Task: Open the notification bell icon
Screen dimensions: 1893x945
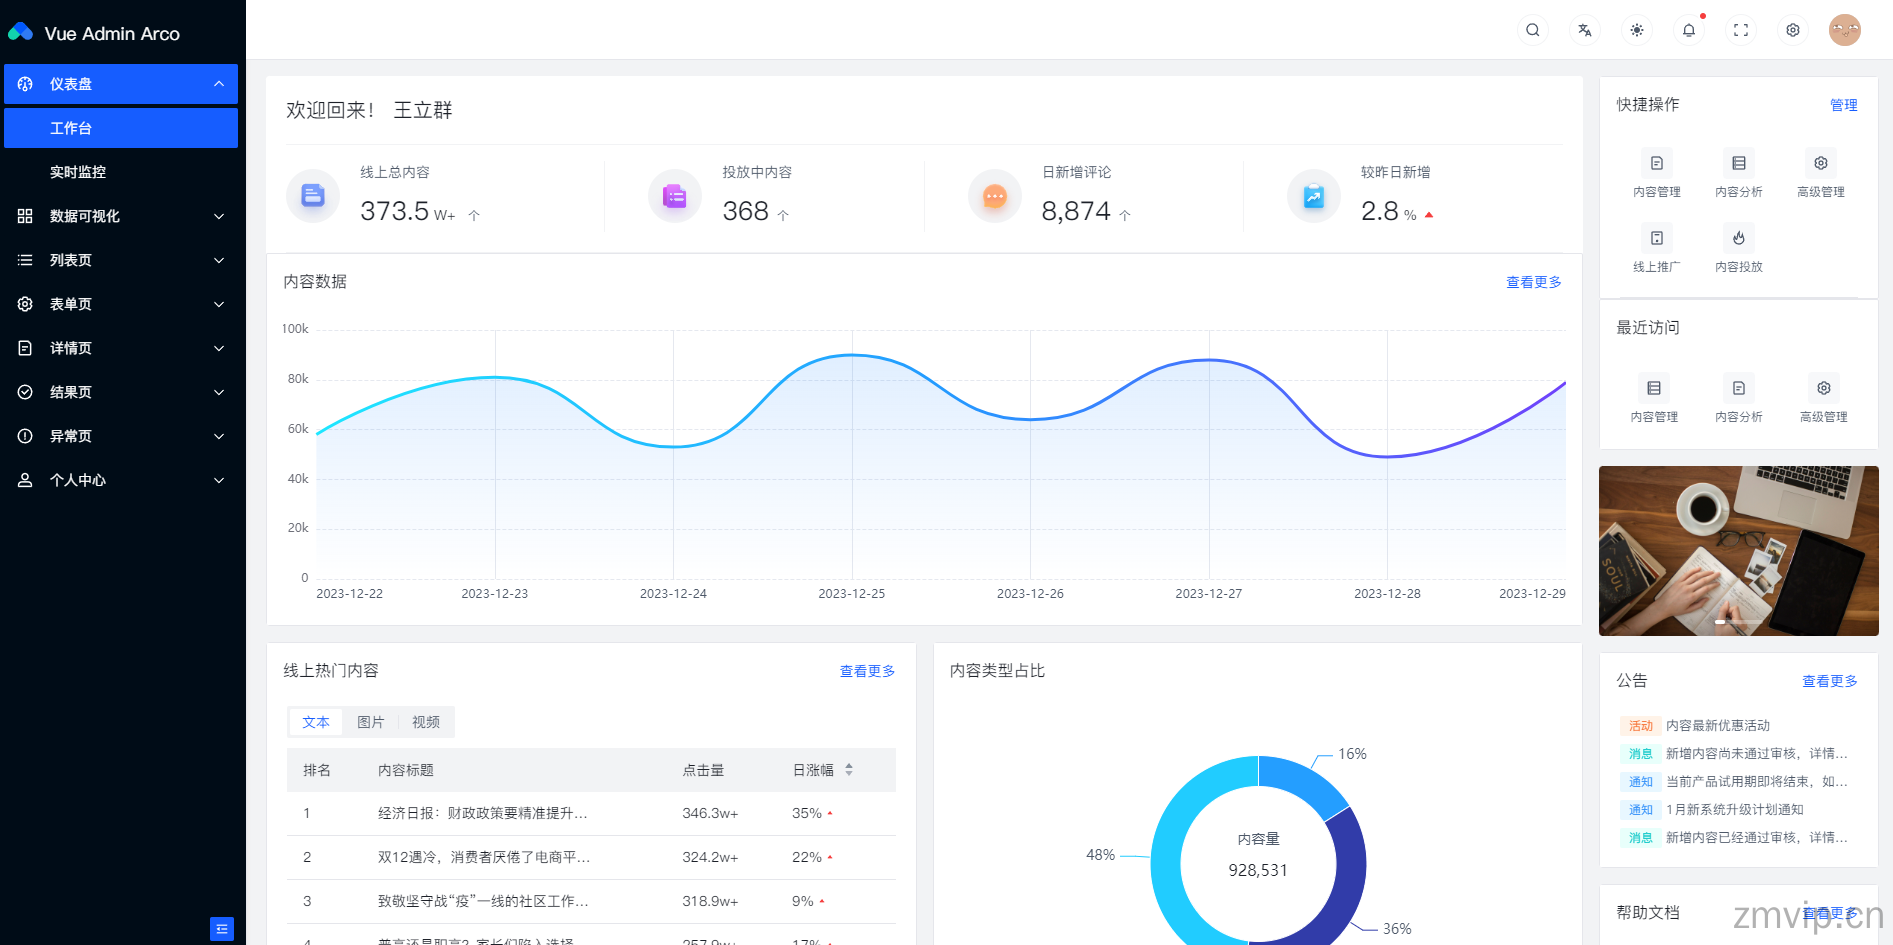Action: click(x=1688, y=30)
